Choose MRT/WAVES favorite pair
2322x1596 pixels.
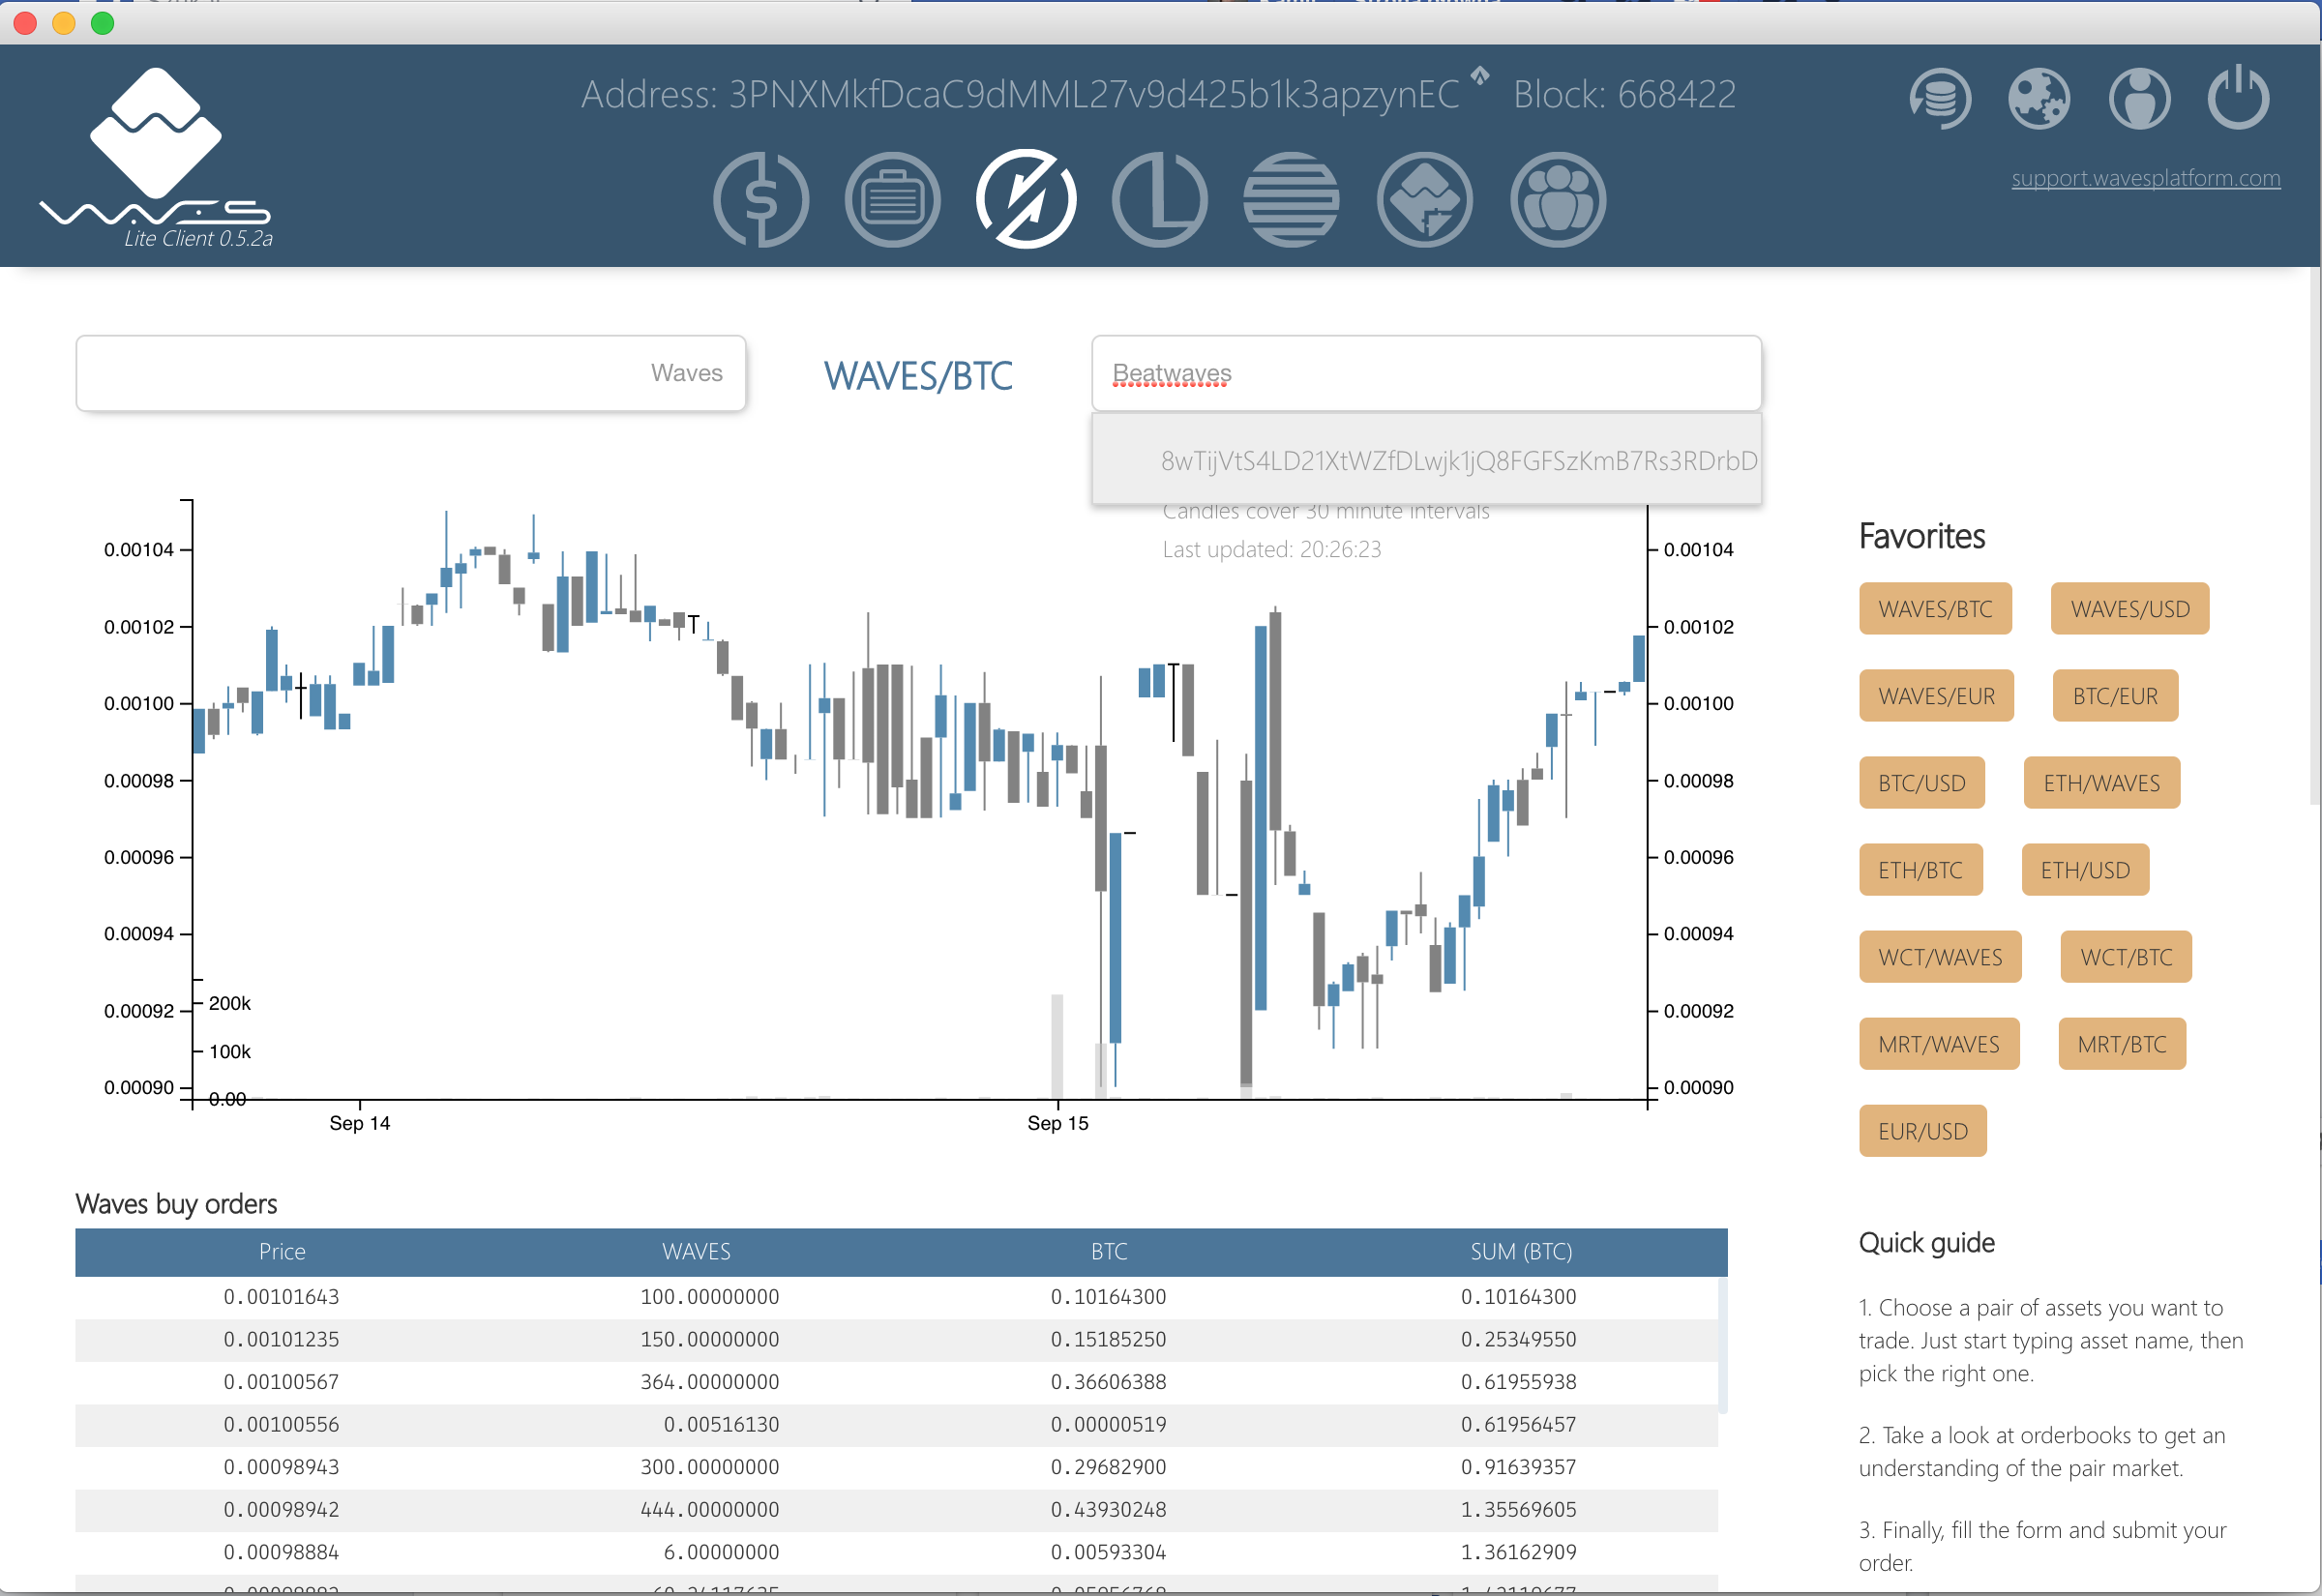pyautogui.click(x=1939, y=1043)
